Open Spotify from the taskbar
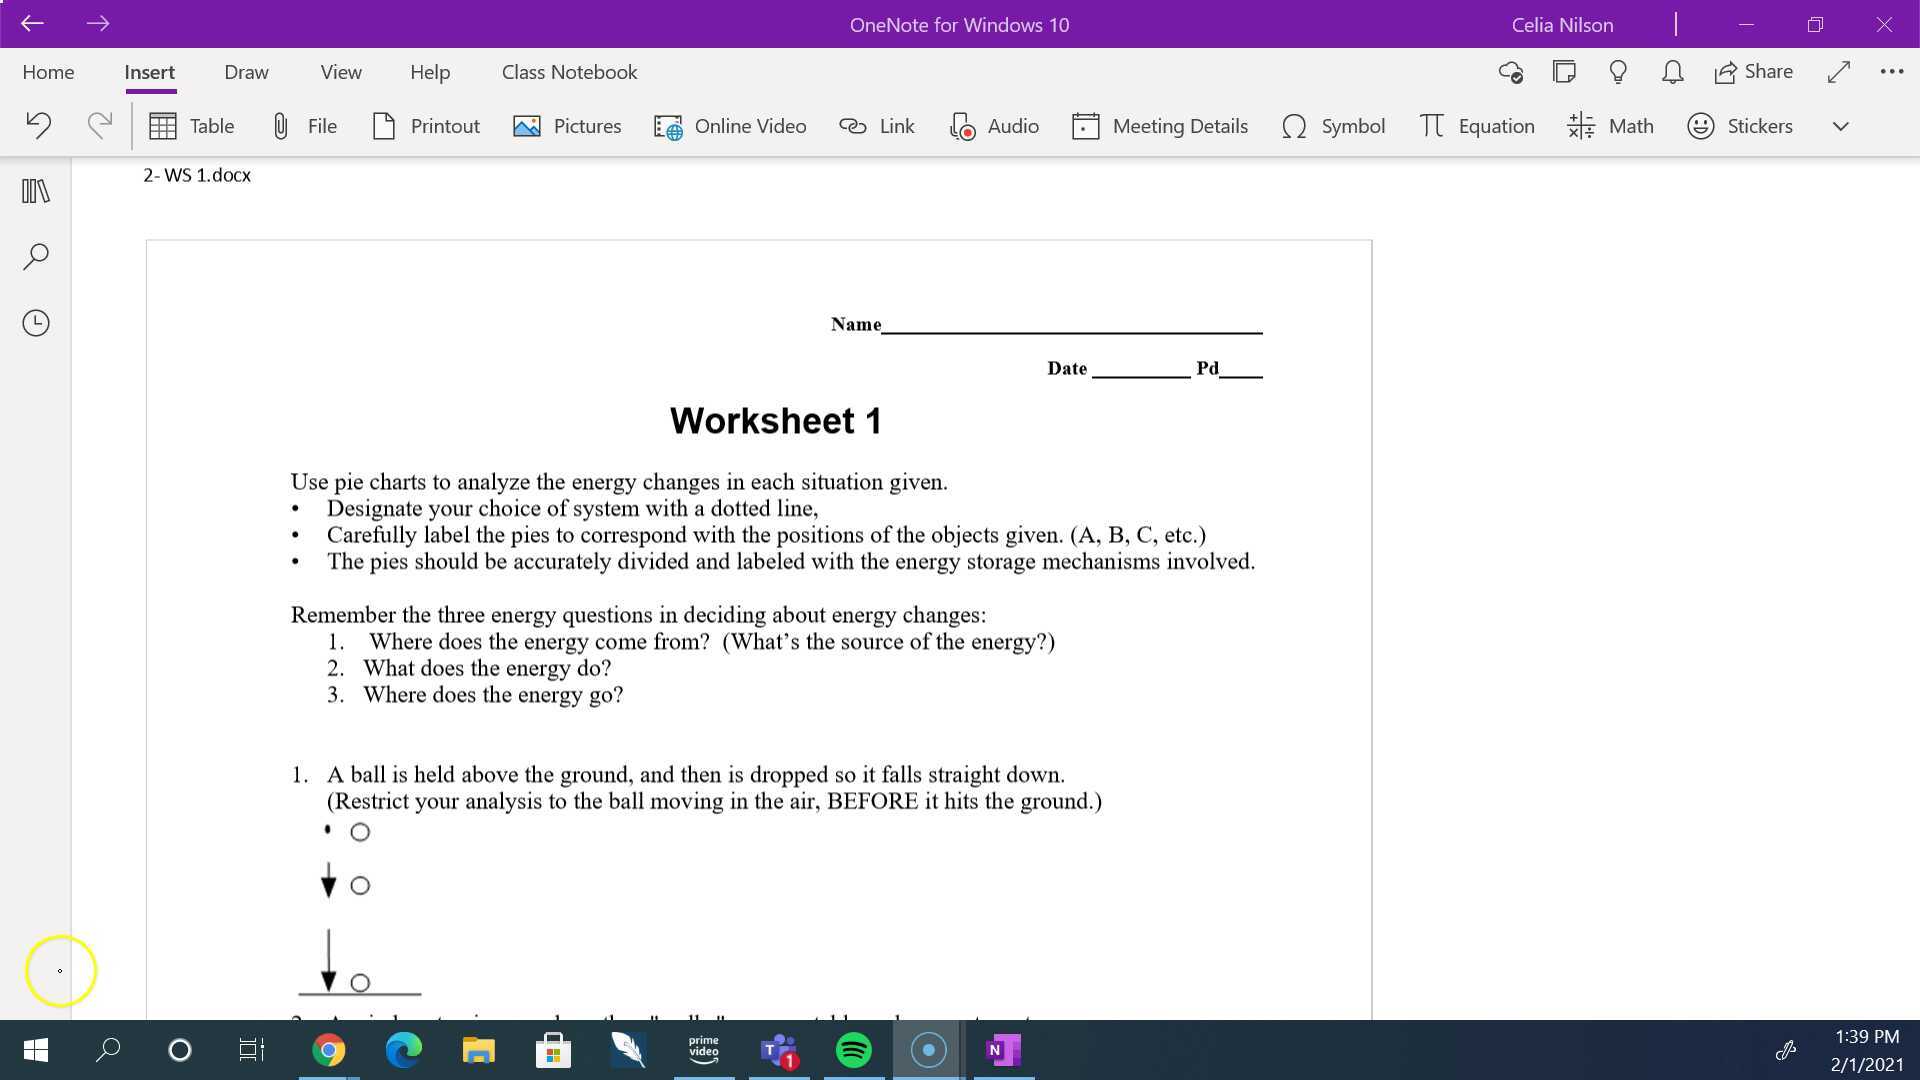This screenshot has width=1920, height=1080. click(853, 1050)
